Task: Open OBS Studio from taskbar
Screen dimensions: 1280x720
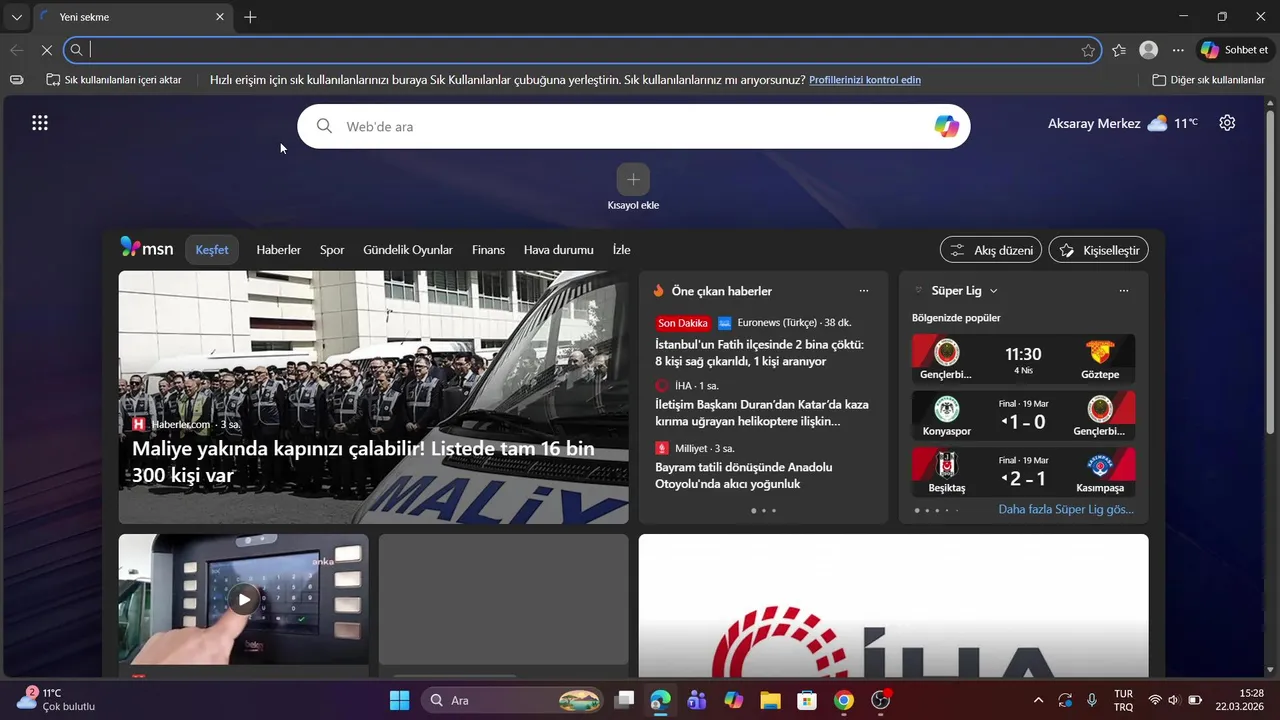Action: (x=881, y=700)
